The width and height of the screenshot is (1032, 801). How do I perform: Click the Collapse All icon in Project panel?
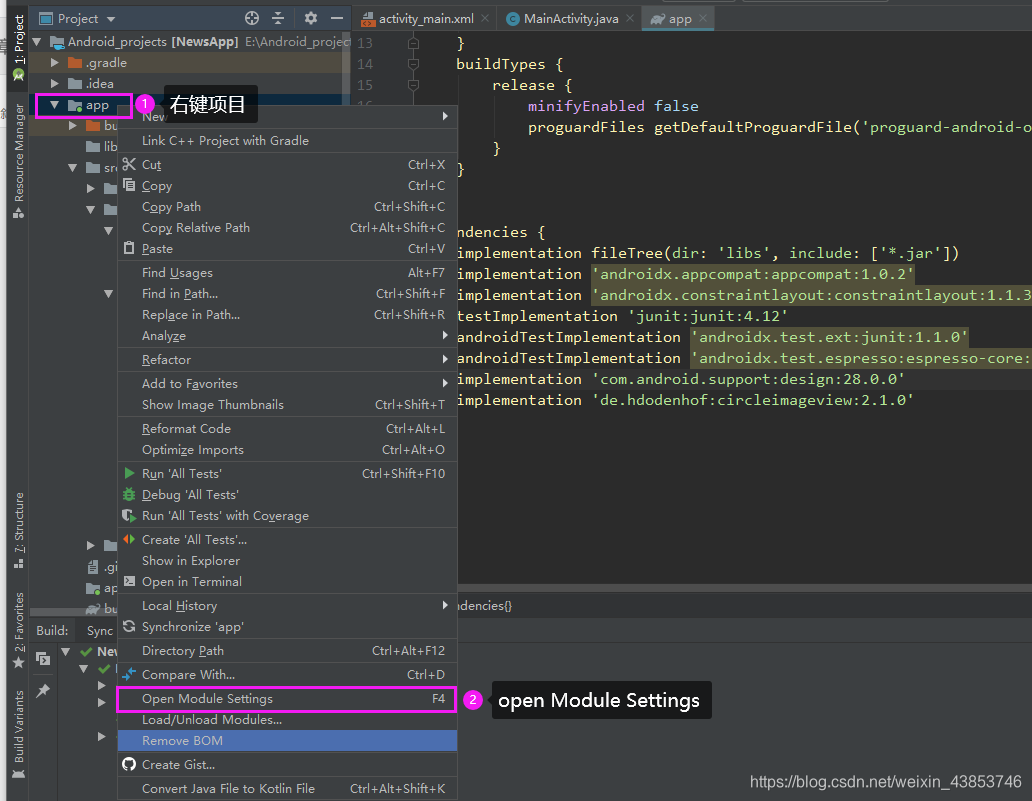(278, 18)
